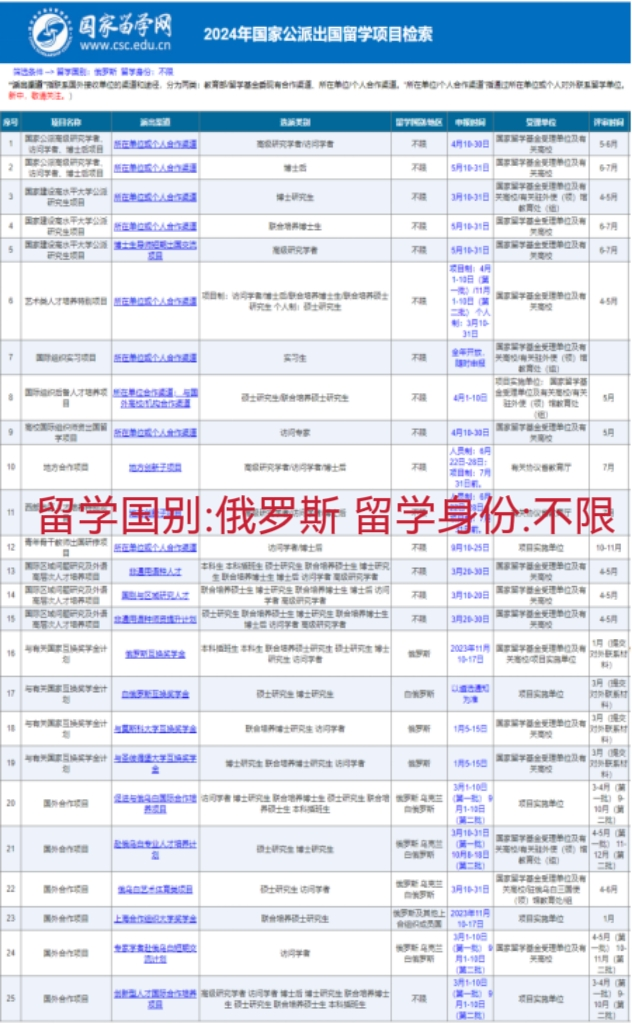The image size is (632, 1024).
Task: Open the channel link in row 12
Action: (155, 548)
